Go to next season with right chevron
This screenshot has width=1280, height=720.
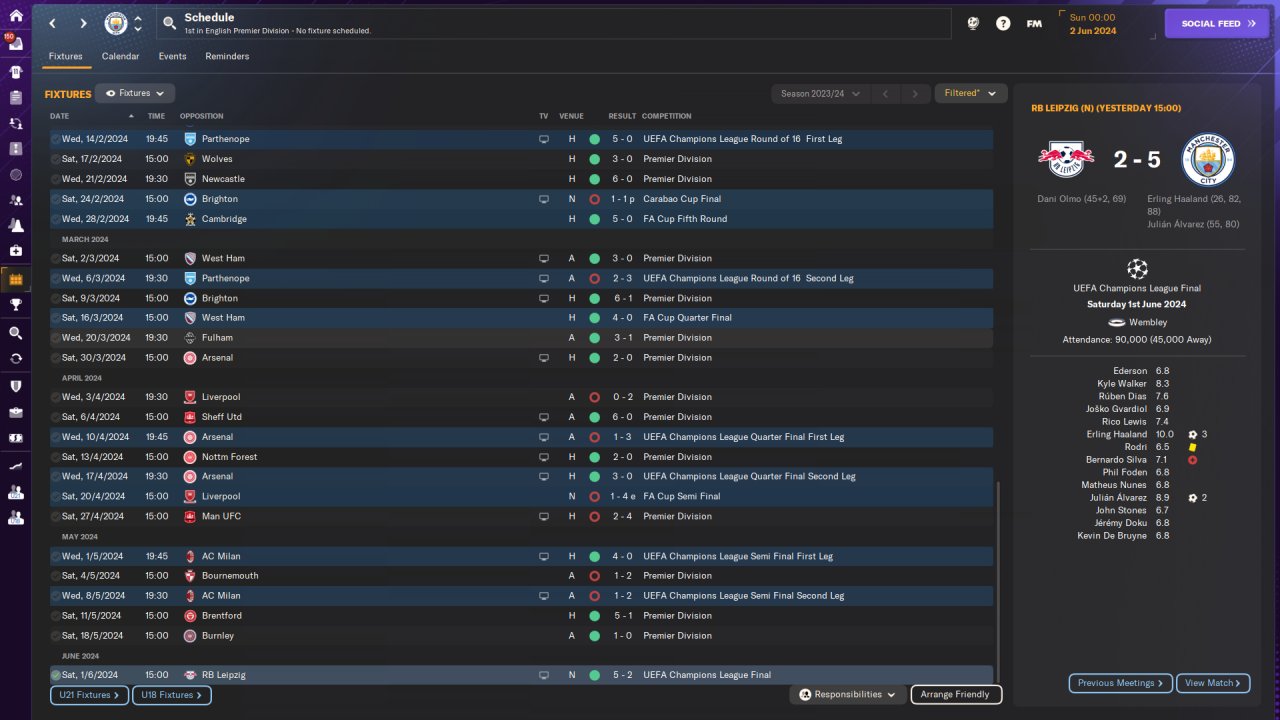914,94
